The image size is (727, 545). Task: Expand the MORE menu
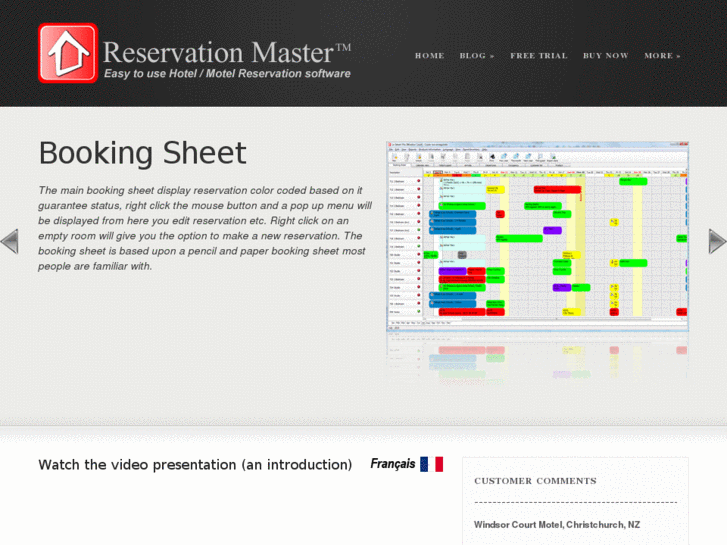662,56
